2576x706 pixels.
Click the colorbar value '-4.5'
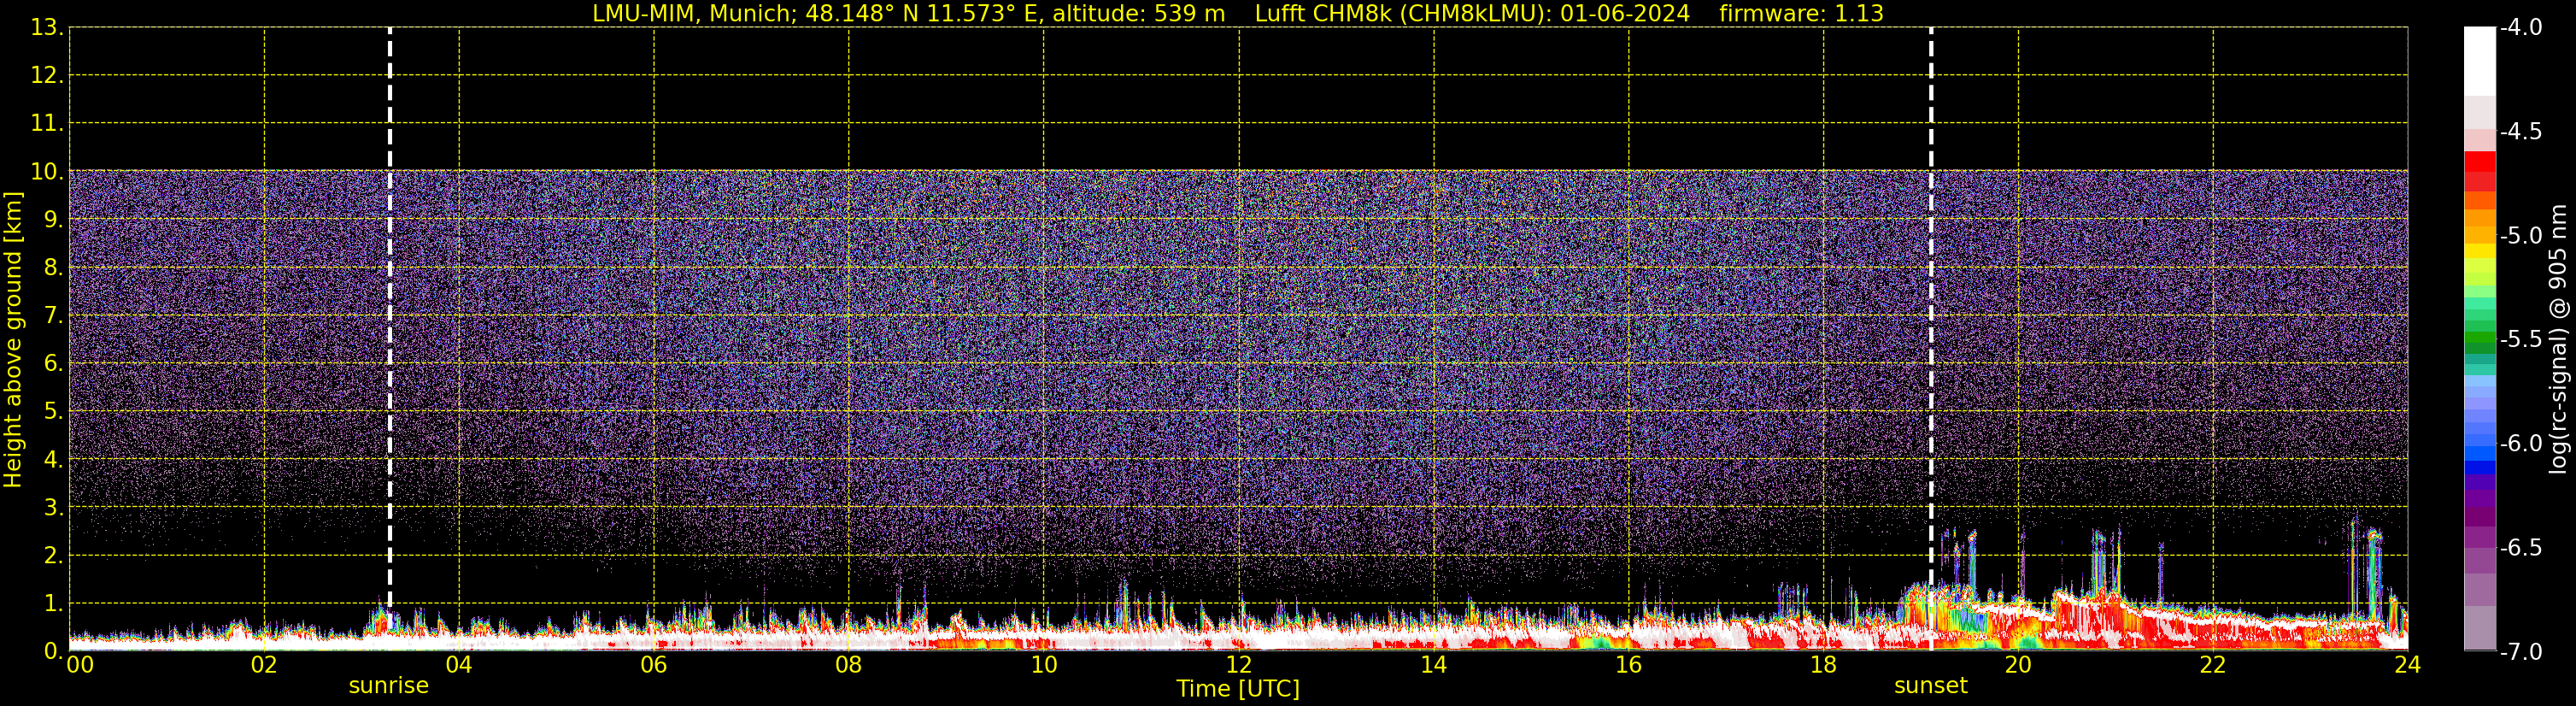click(x=2521, y=132)
